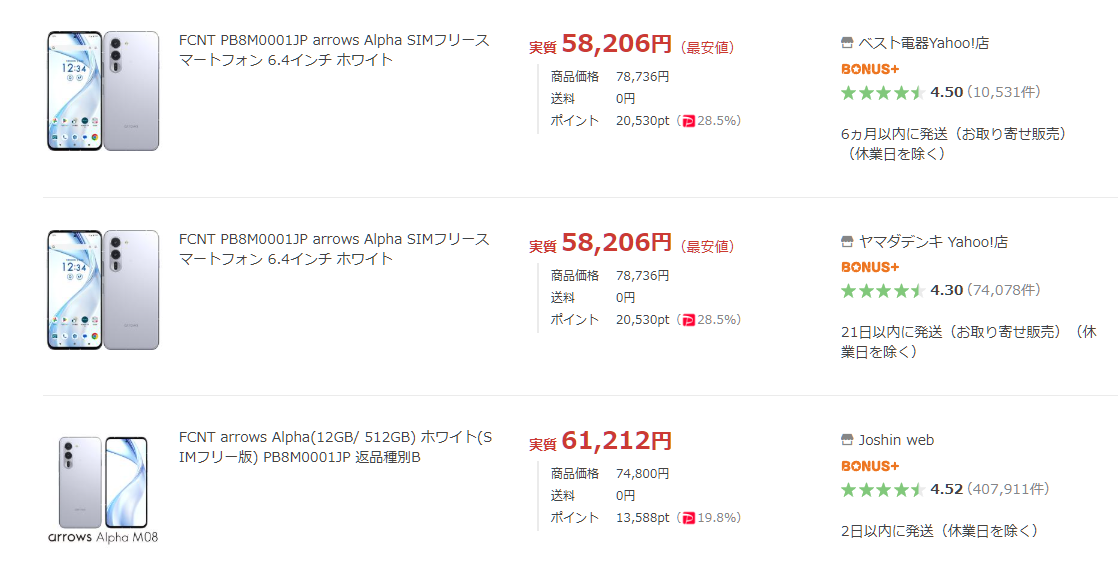Screen dimensions: 1118x573
Task: Click the PayPay icon next to 19.8%
Action: 688,518
